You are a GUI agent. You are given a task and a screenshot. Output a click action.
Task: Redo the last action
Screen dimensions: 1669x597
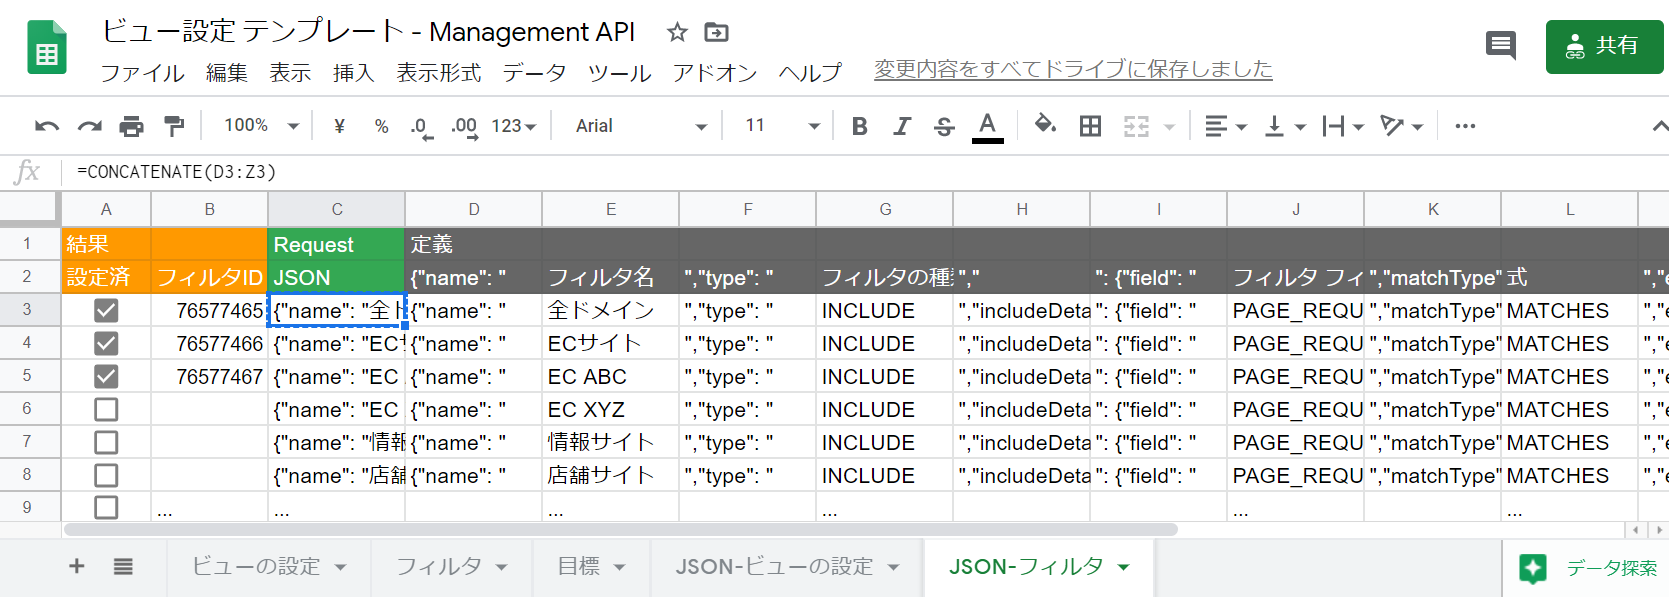coord(90,126)
